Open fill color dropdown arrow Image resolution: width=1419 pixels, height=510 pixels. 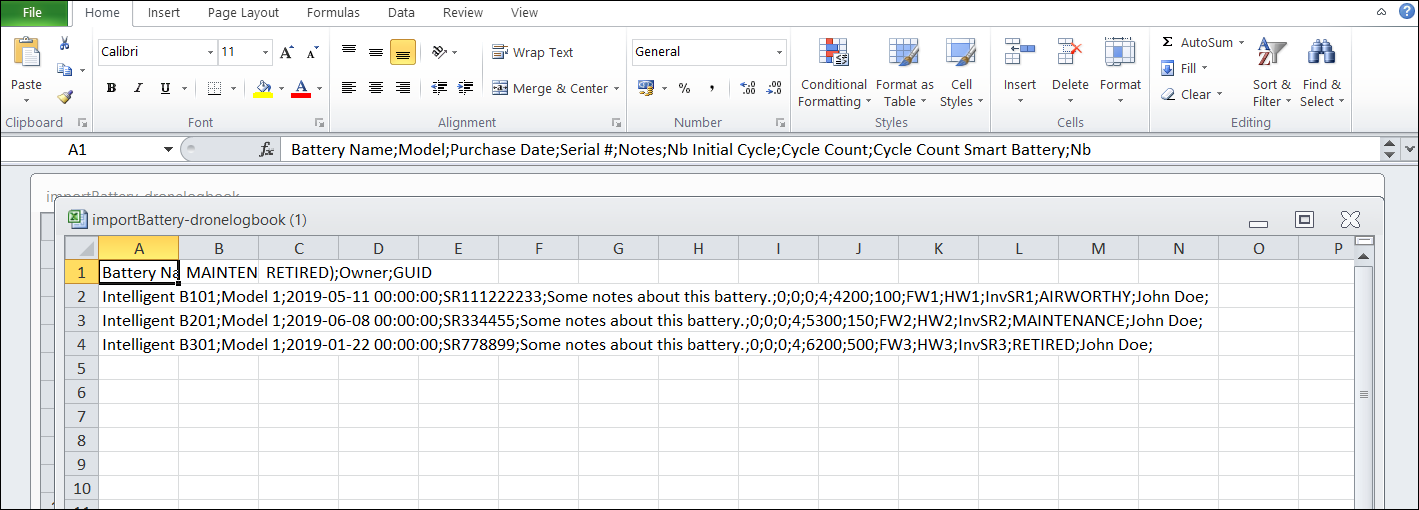click(281, 88)
